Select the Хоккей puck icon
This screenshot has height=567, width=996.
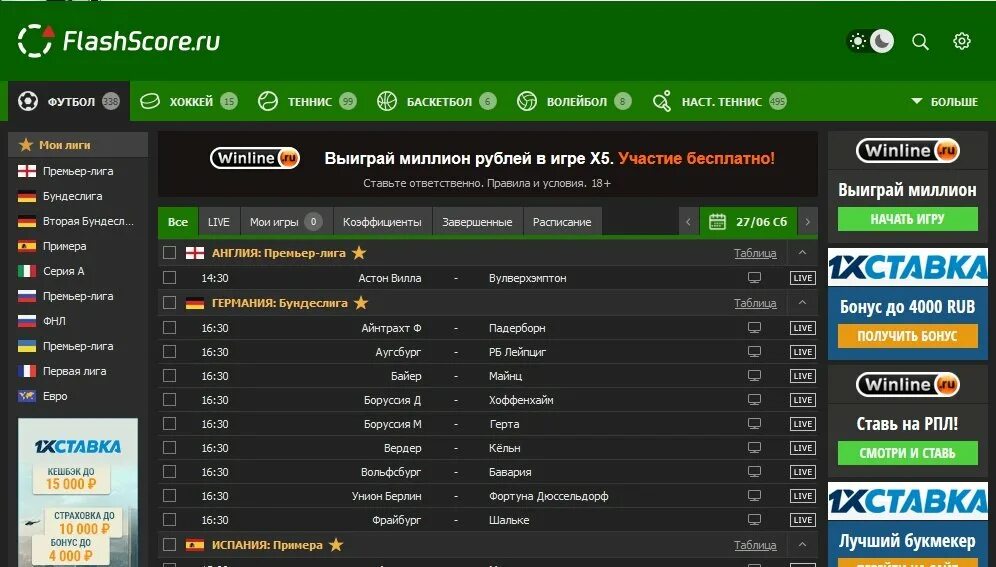point(150,101)
